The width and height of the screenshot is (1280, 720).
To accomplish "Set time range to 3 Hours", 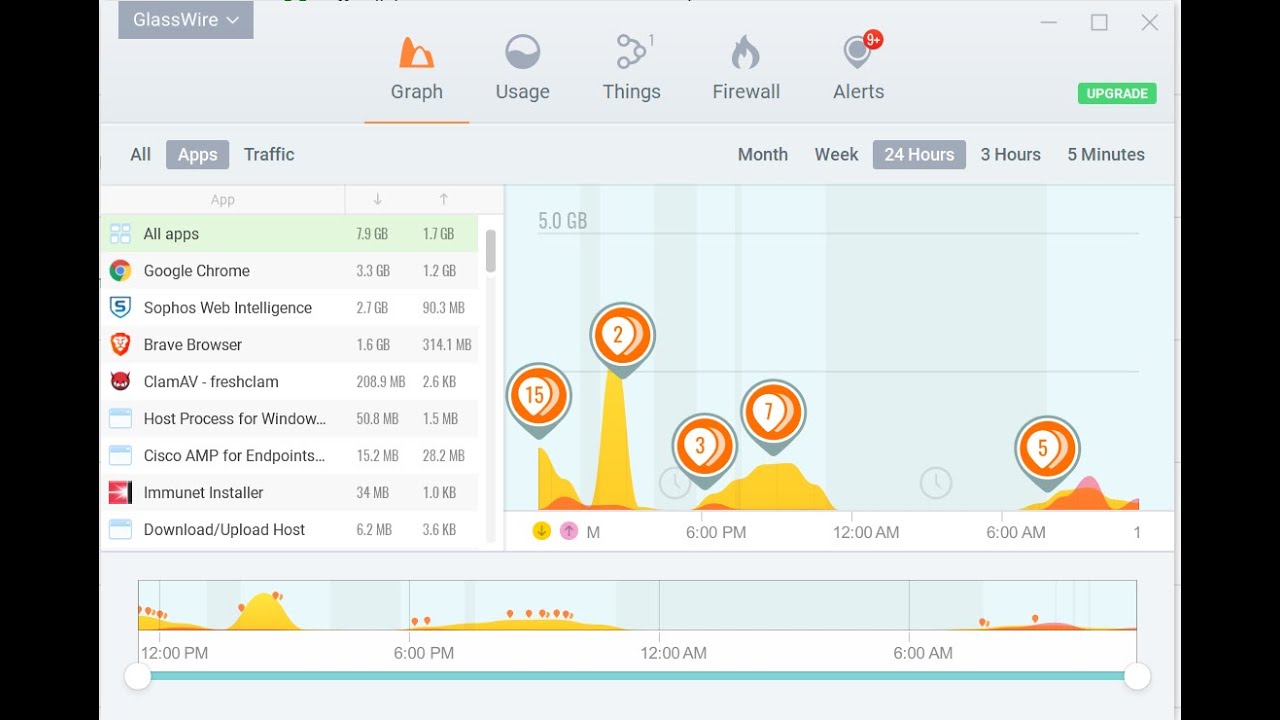I will pos(1010,154).
